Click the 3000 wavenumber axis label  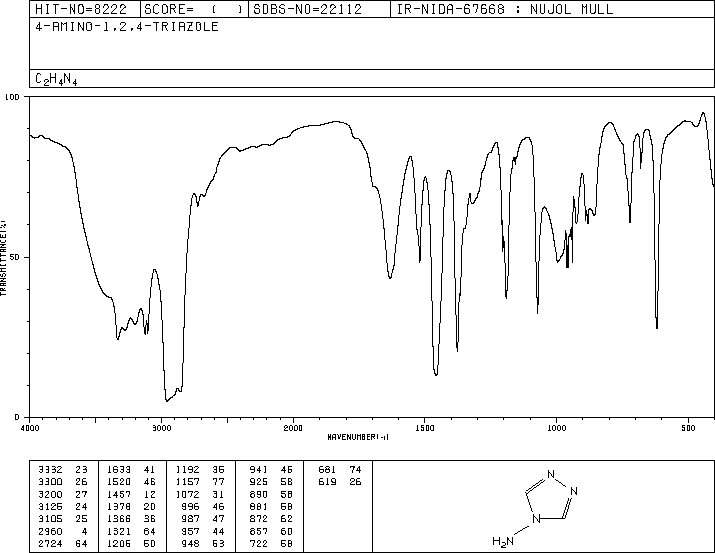click(161, 428)
